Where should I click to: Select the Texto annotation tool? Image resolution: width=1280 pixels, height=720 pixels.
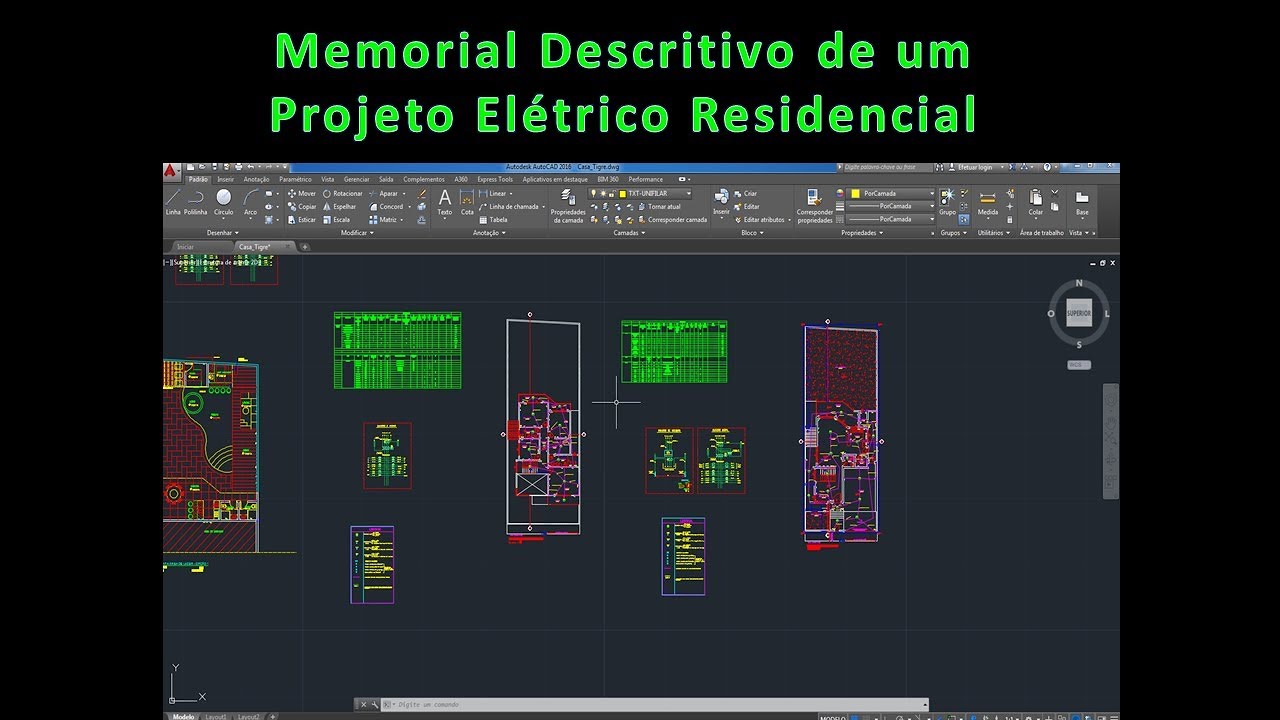tap(445, 201)
